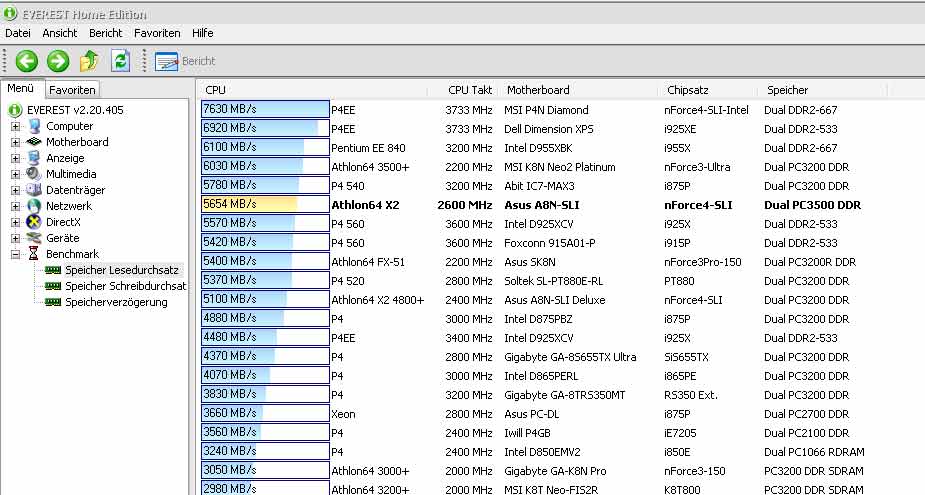Click the 2980 MB/s result bar
Screen dimensions: 925x495
tap(265, 489)
